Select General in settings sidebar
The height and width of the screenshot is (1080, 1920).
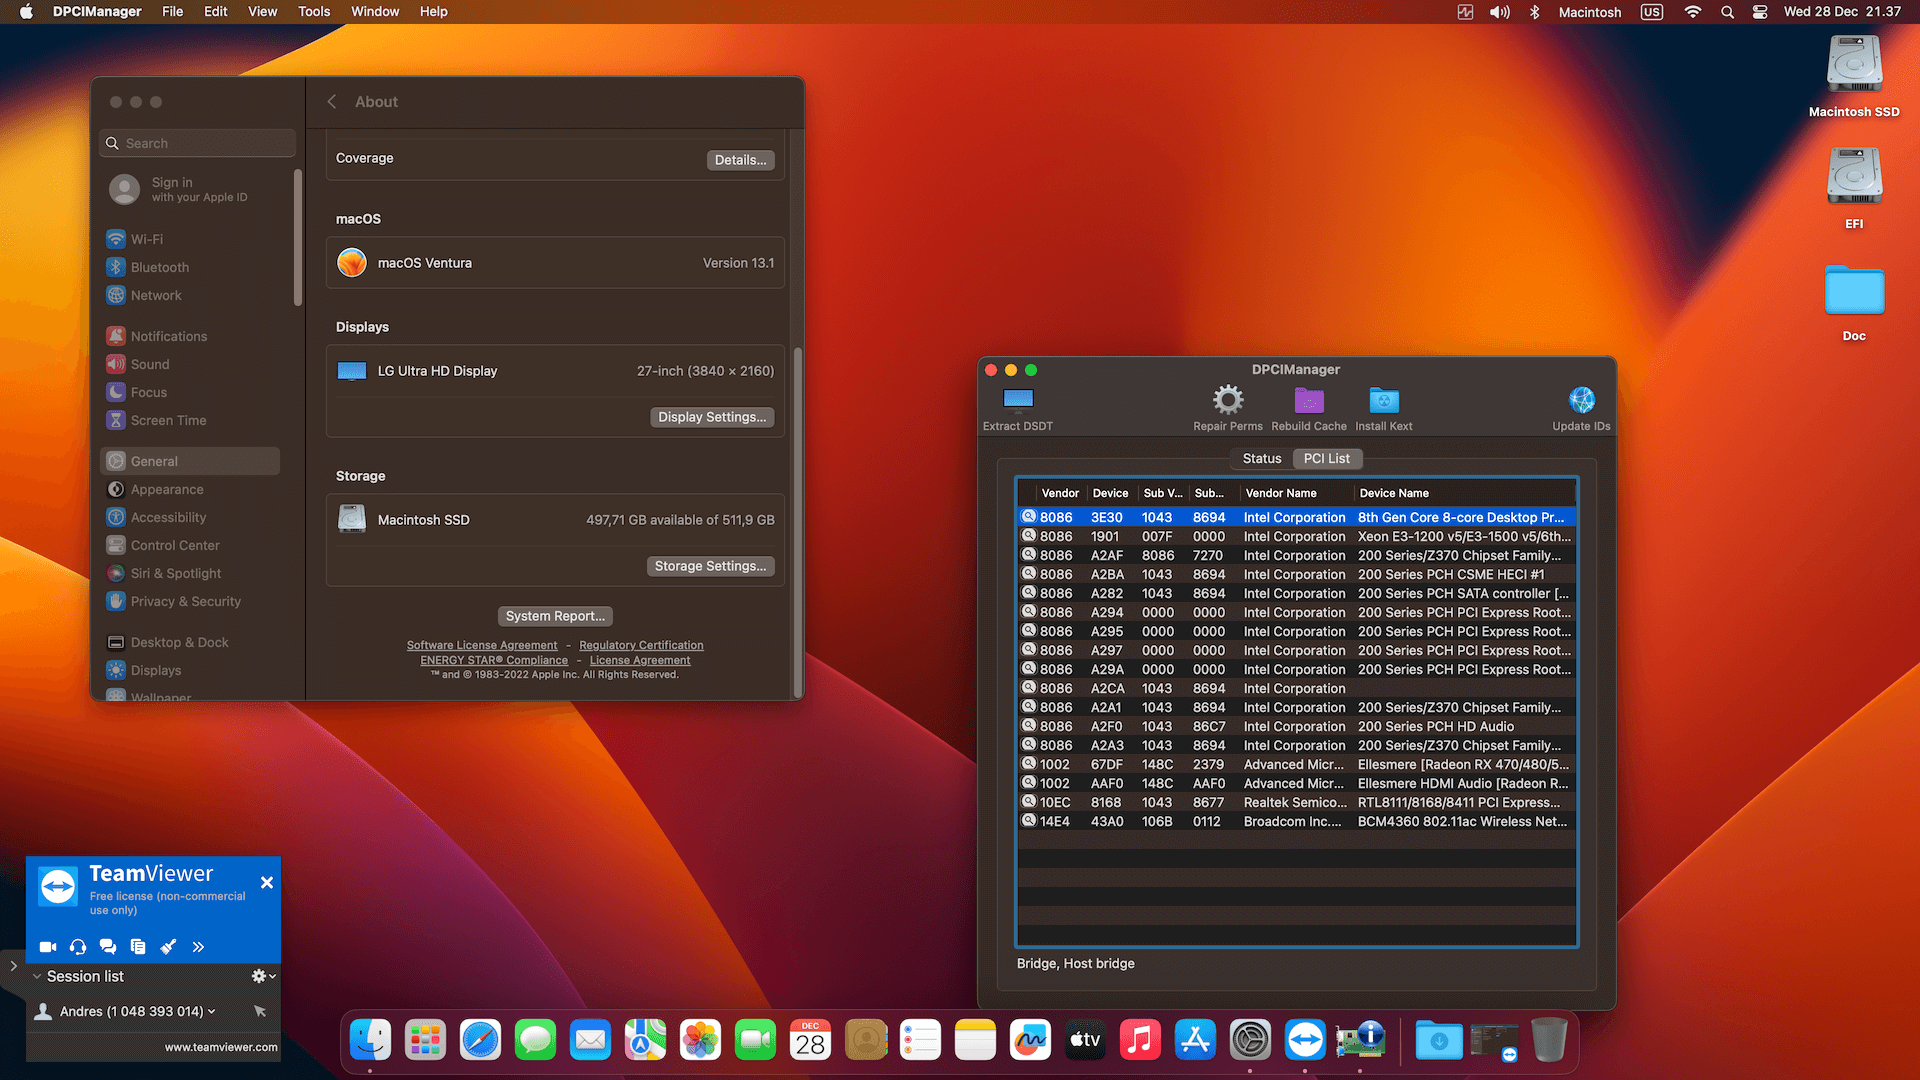(x=190, y=461)
